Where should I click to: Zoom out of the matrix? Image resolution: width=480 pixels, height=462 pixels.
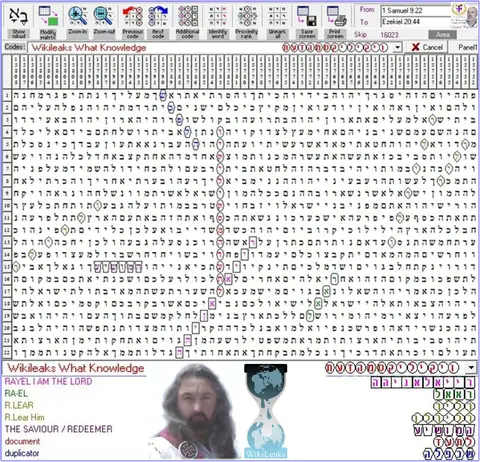(x=104, y=21)
